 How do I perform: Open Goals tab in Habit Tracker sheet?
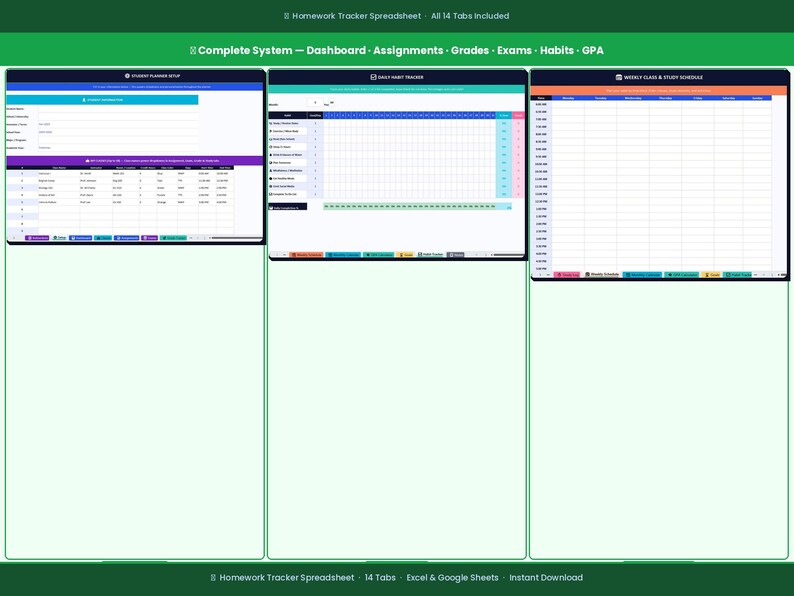[405, 255]
